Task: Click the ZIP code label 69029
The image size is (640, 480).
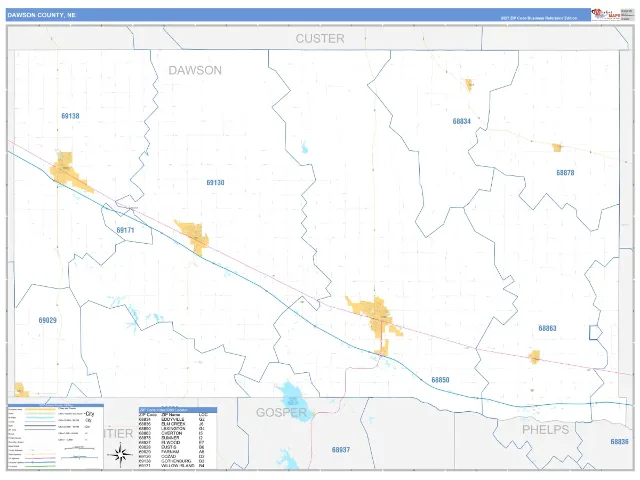Action: coord(47,320)
